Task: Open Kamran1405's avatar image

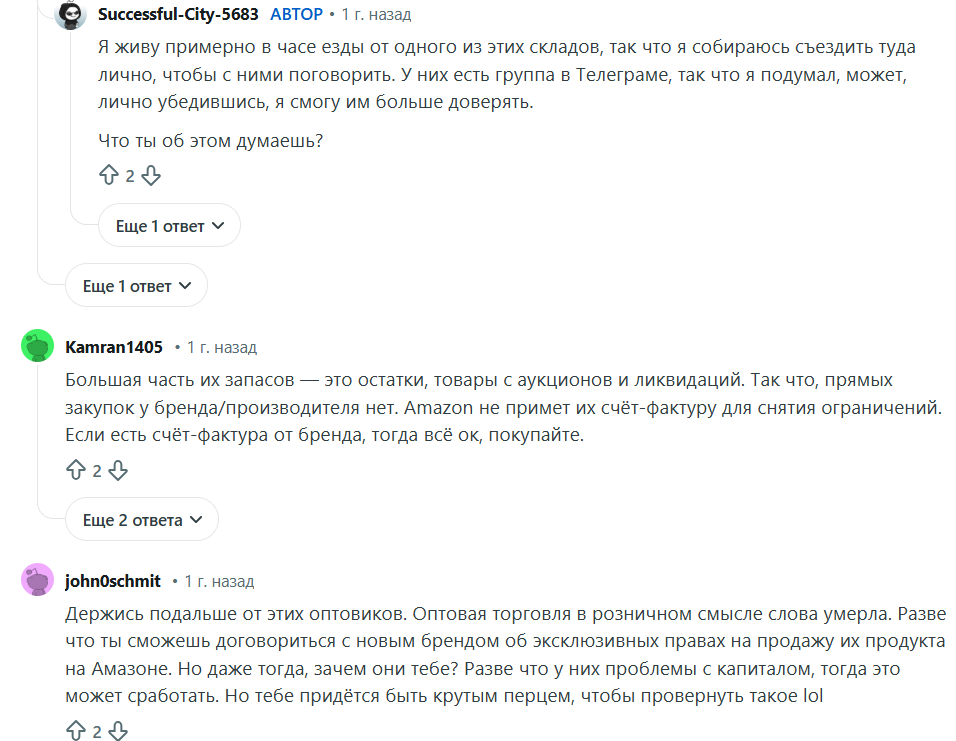Action: point(35,345)
